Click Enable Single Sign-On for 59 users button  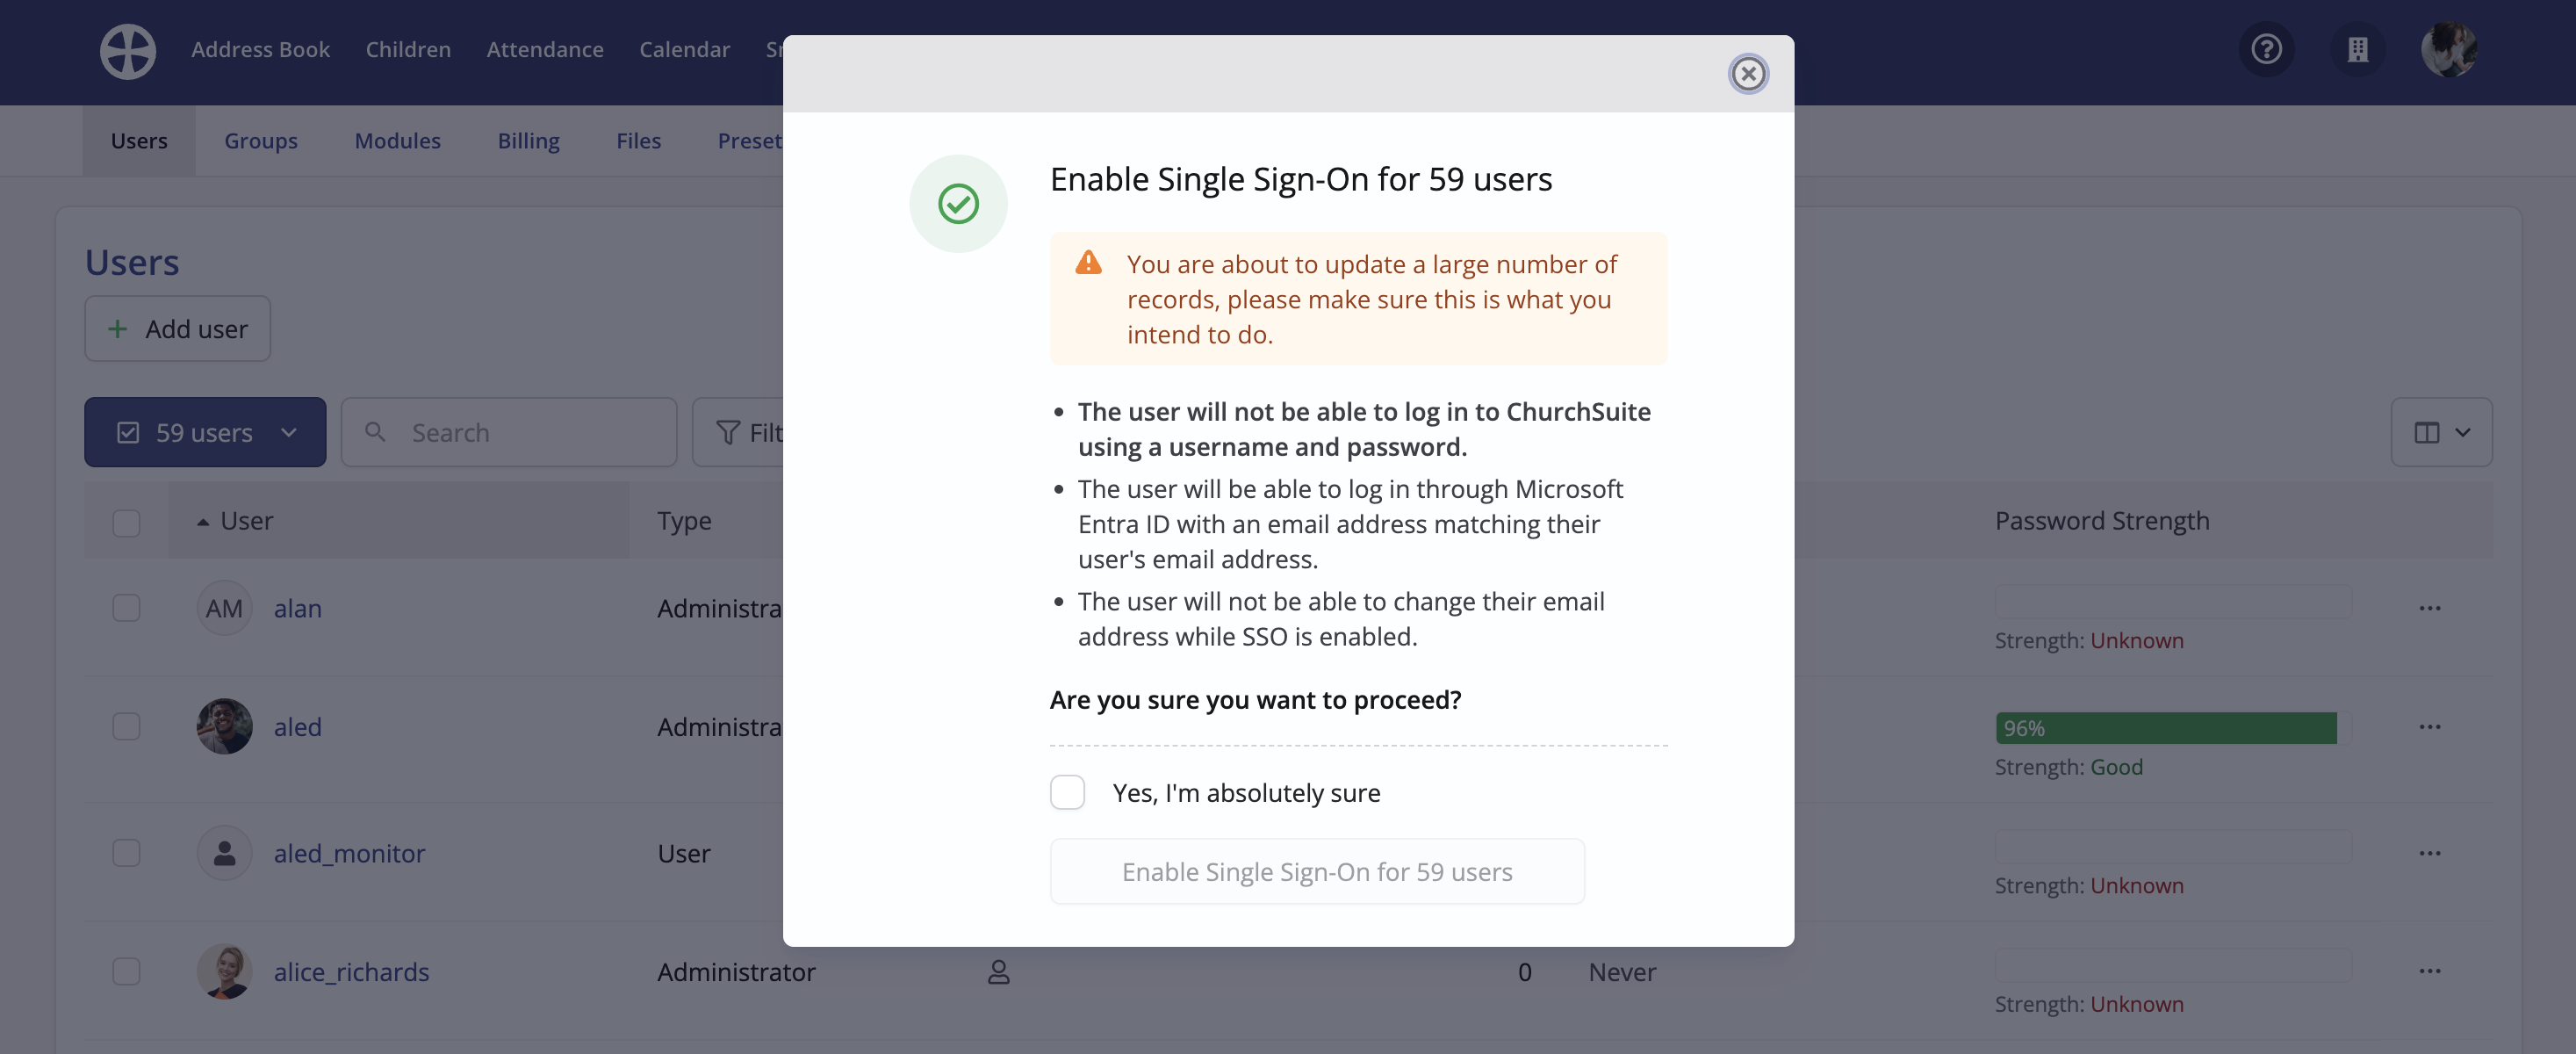[x=1316, y=871]
